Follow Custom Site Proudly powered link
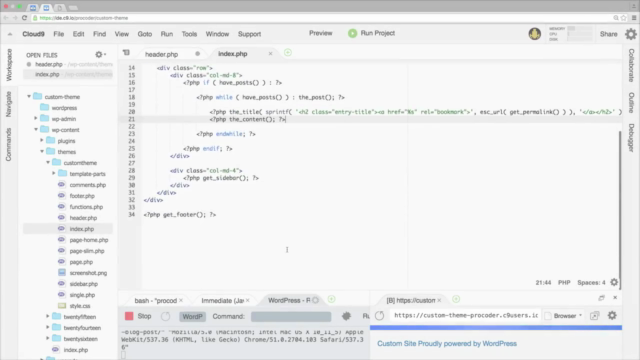640x360 pixels. (x=447, y=344)
